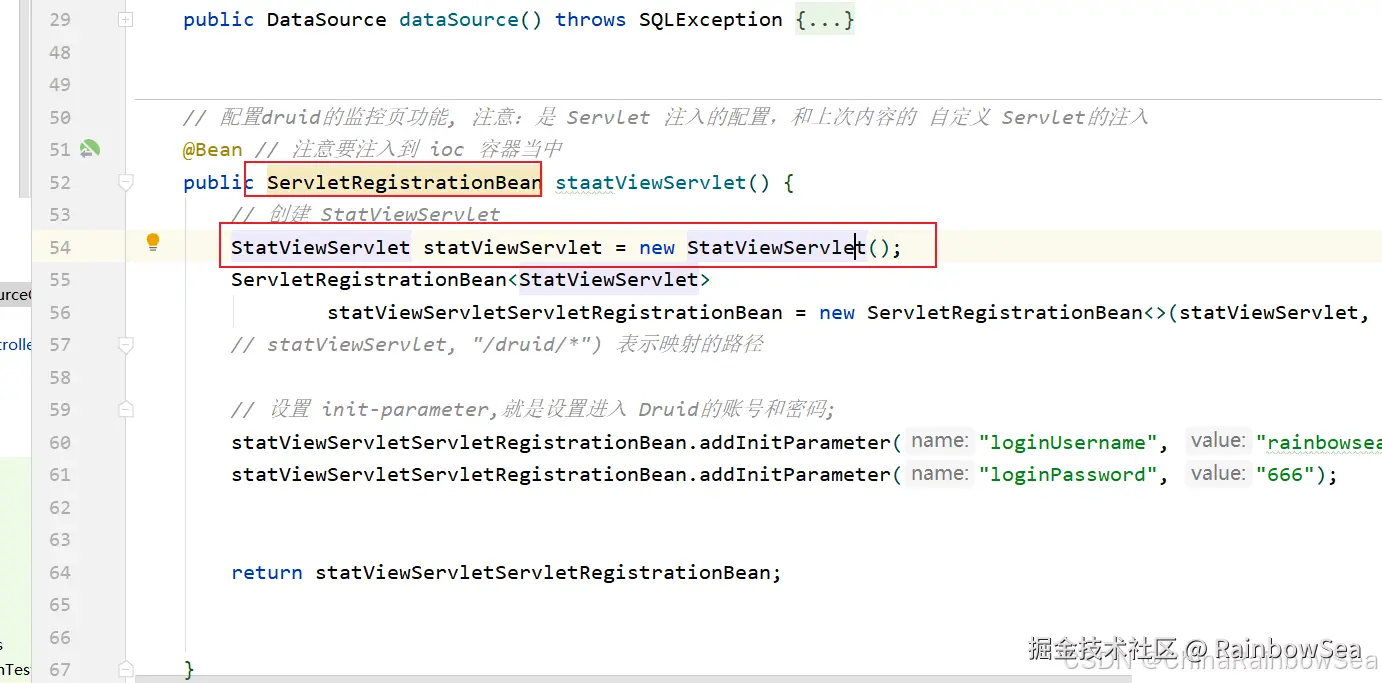The width and height of the screenshot is (1382, 683).
Task: Click line number 54 in the gutter
Action: (x=60, y=247)
